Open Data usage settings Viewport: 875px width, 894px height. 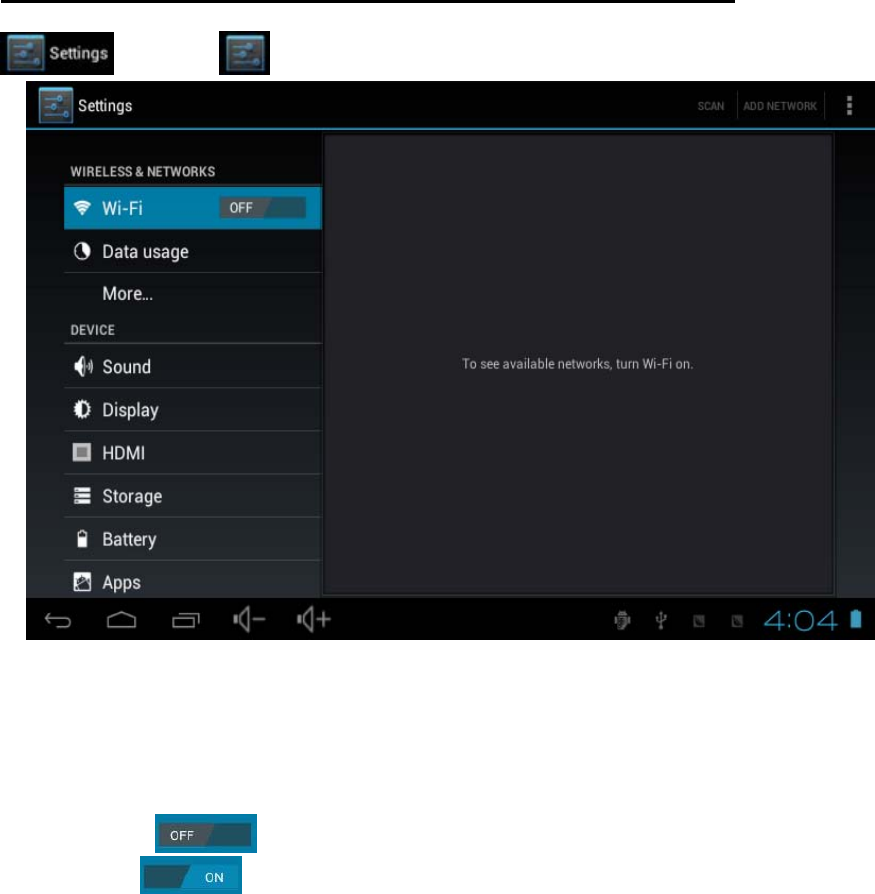point(193,251)
